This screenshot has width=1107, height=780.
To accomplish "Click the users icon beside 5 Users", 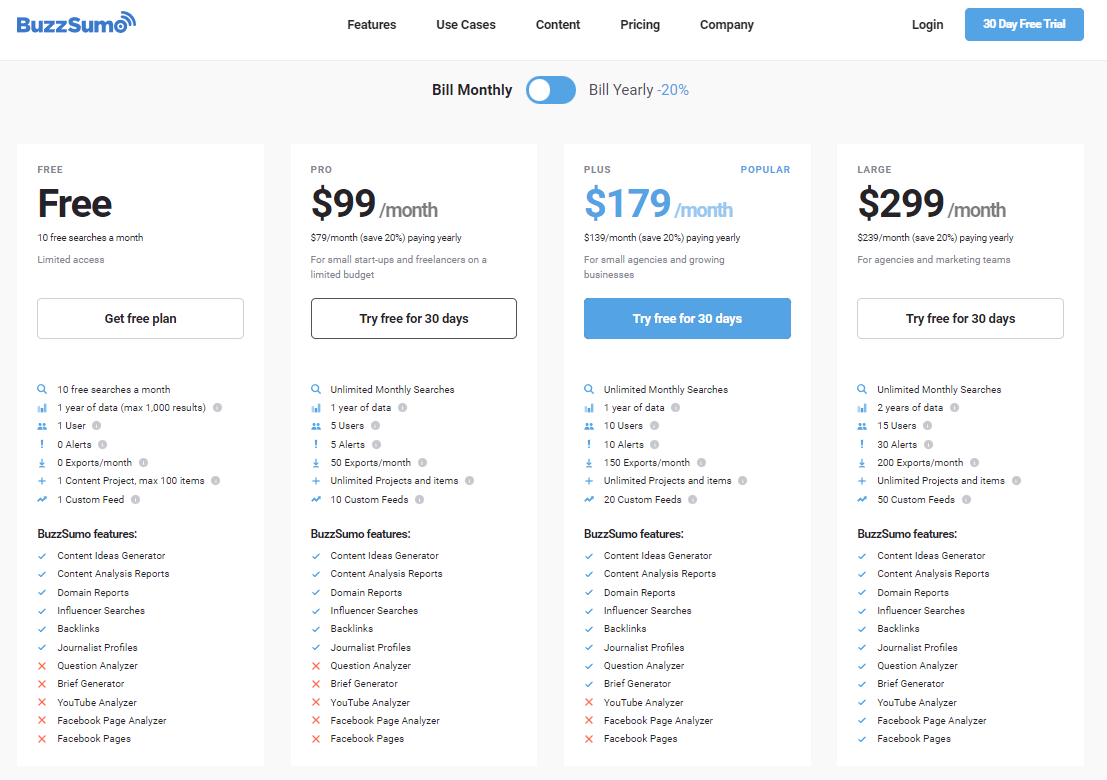I will point(316,426).
